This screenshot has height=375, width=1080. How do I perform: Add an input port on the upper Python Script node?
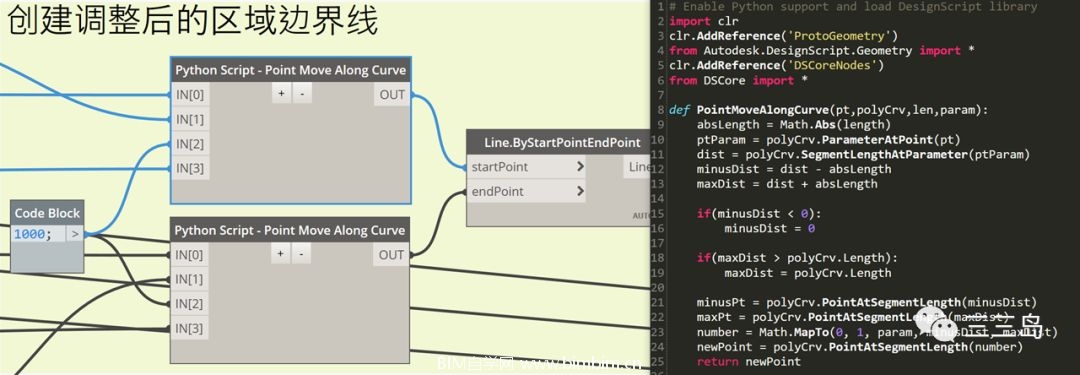click(281, 94)
